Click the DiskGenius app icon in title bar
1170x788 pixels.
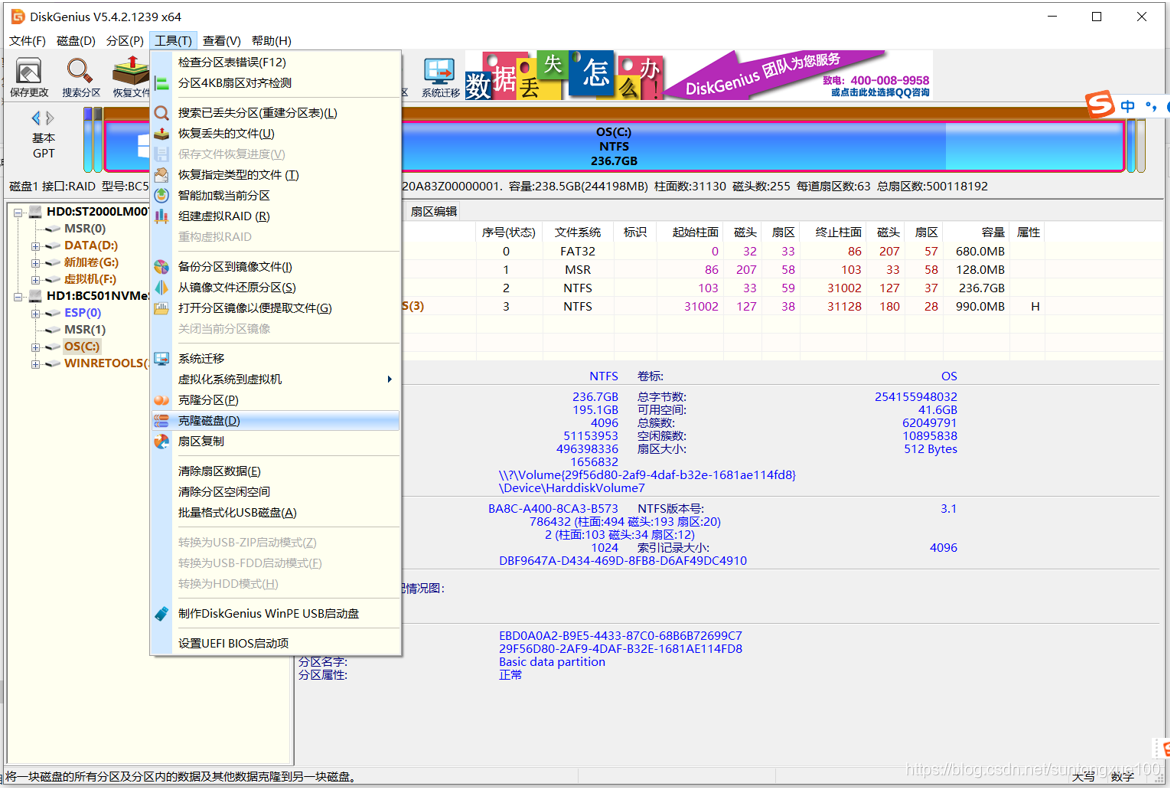point(17,16)
